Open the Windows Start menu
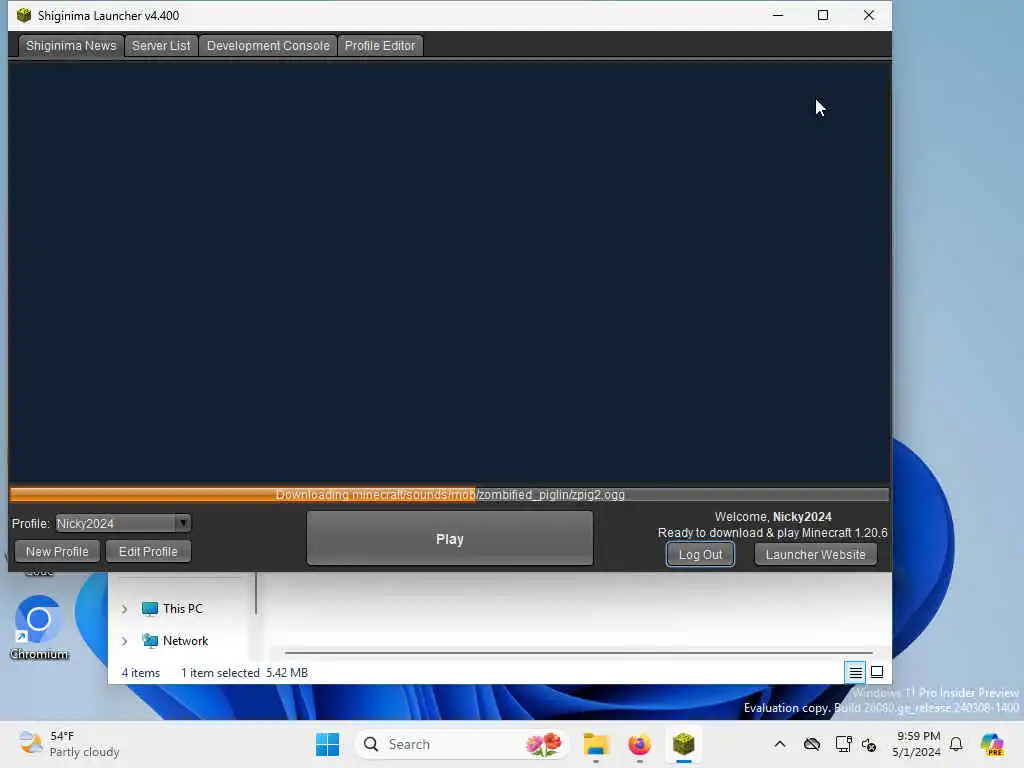This screenshot has height=768, width=1024. point(327,744)
